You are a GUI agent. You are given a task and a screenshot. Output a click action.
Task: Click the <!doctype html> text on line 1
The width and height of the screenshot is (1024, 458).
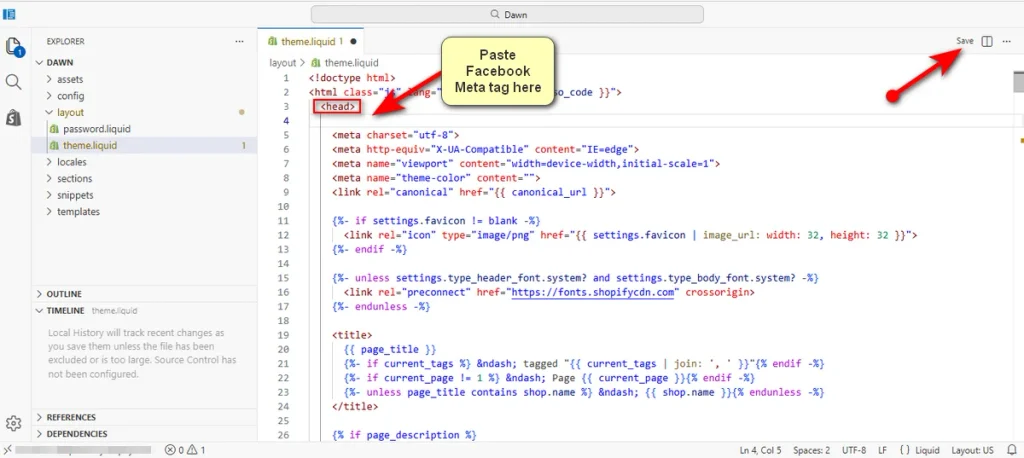(352, 78)
